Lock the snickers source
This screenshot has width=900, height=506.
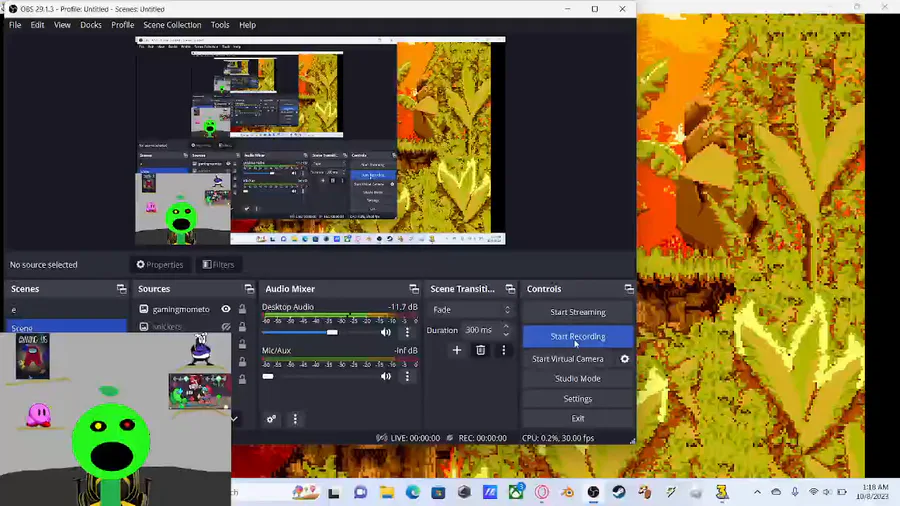click(242, 327)
